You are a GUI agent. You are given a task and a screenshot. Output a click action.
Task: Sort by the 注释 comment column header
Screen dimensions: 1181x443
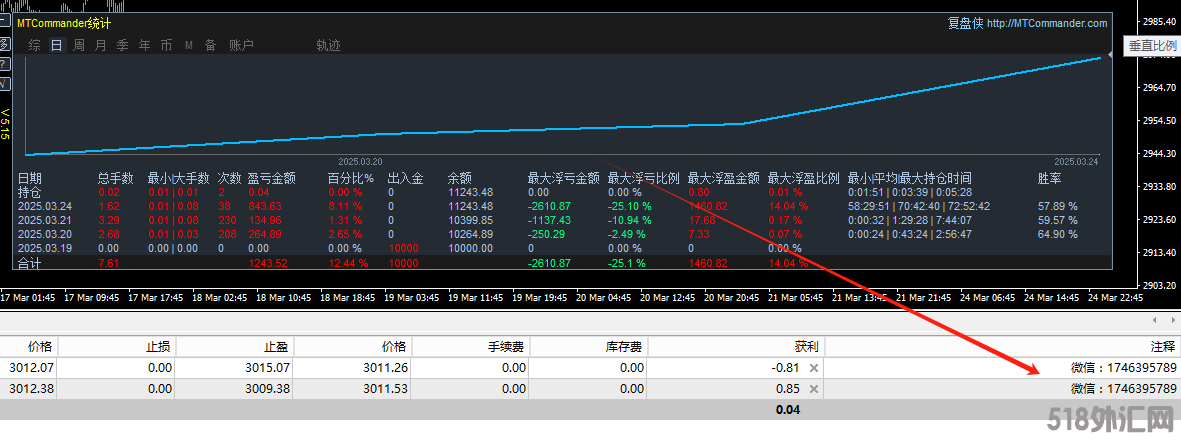click(1163, 346)
